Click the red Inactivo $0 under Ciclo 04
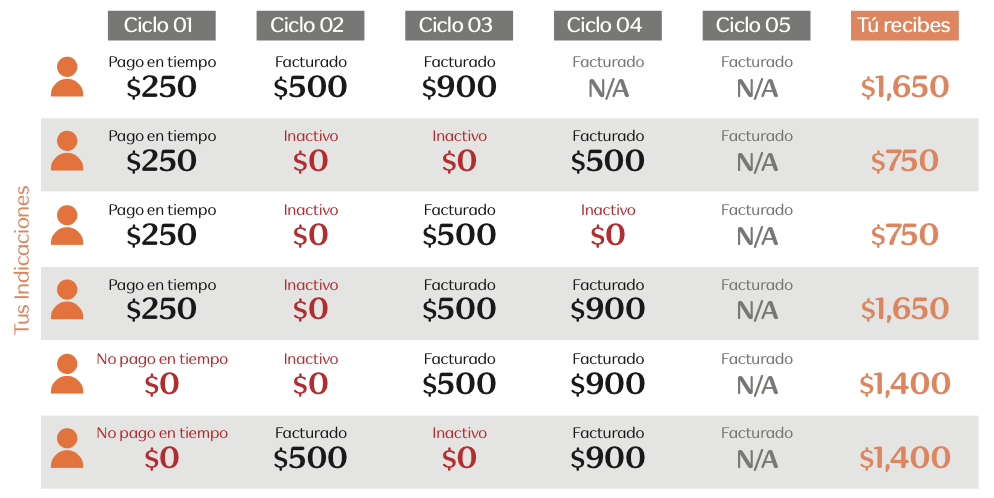The width and height of the screenshot is (994, 498). point(608,225)
